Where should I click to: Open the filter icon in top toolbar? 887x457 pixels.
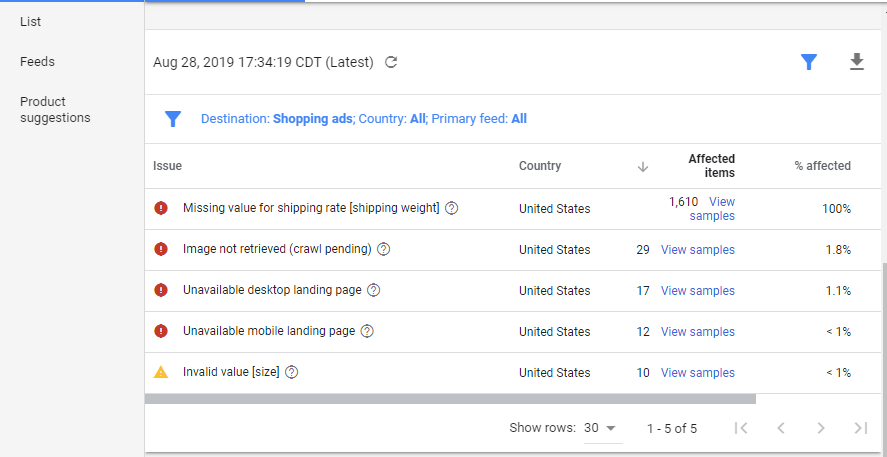click(809, 62)
